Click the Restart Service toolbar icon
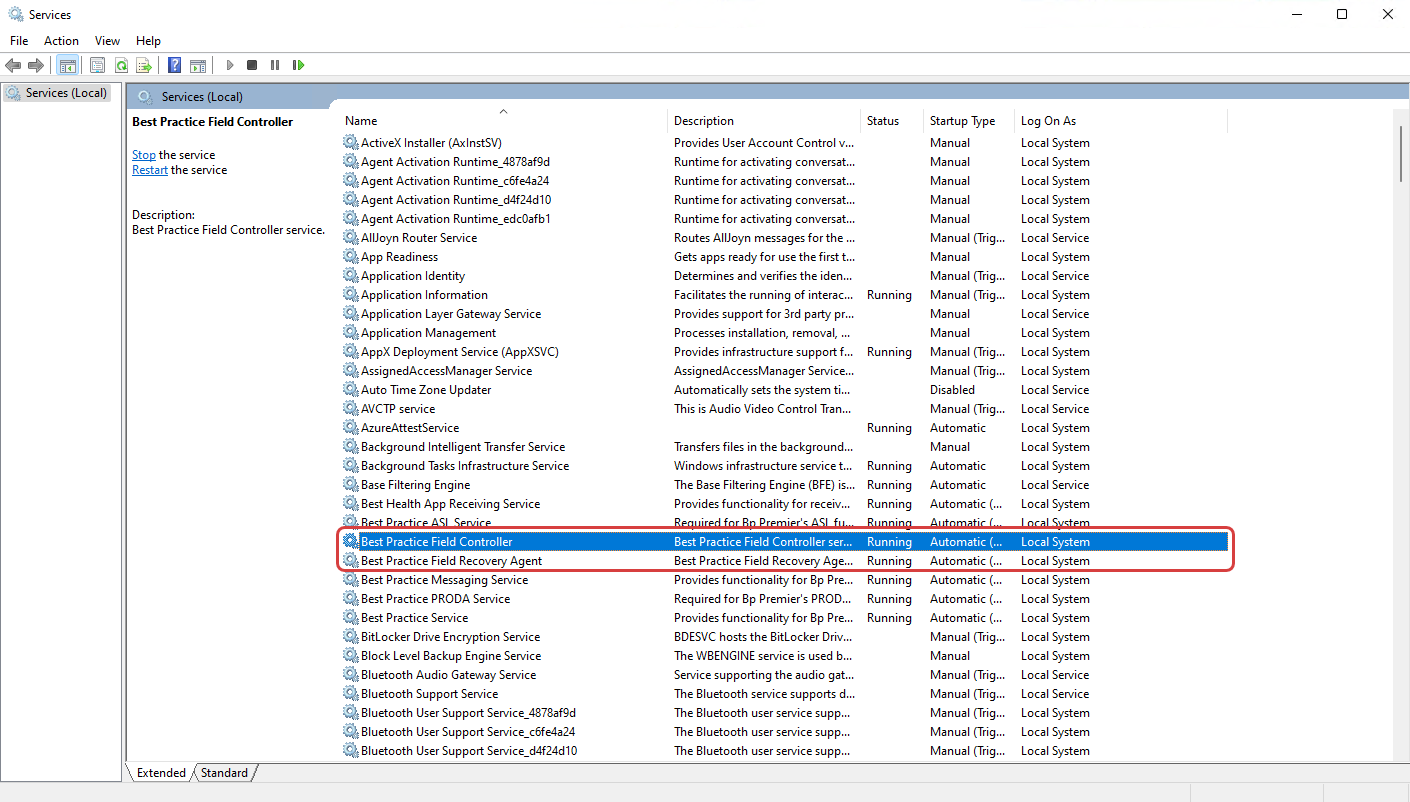Screen dimensions: 1410x802 [298, 65]
